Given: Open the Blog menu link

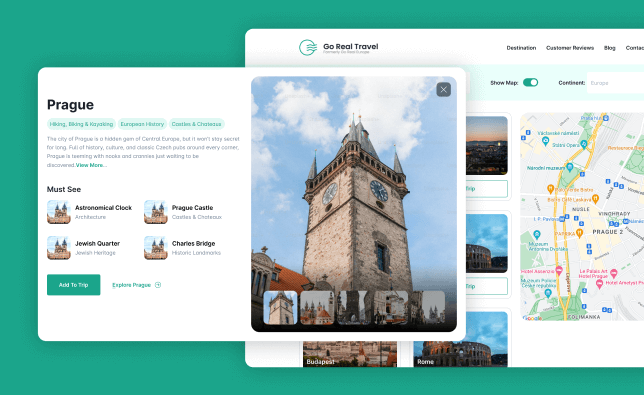Looking at the screenshot, I should click(x=610, y=48).
